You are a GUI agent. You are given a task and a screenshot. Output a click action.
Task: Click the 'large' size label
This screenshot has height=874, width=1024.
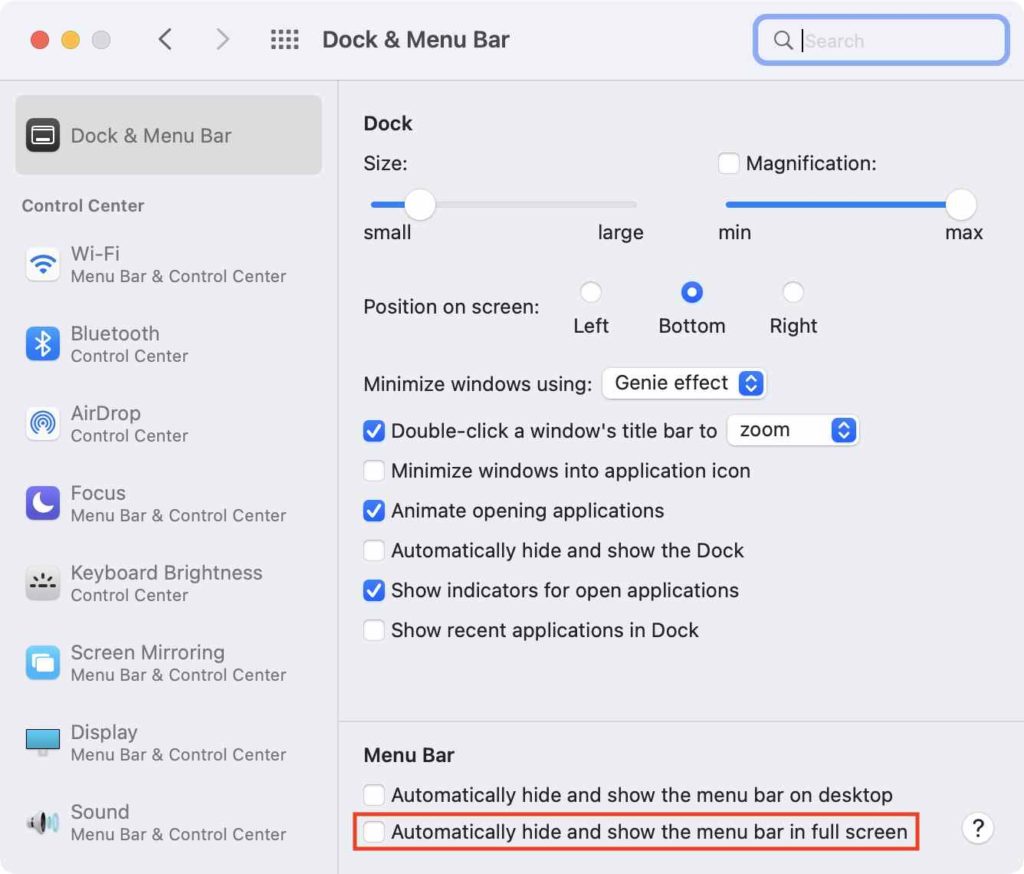point(620,233)
